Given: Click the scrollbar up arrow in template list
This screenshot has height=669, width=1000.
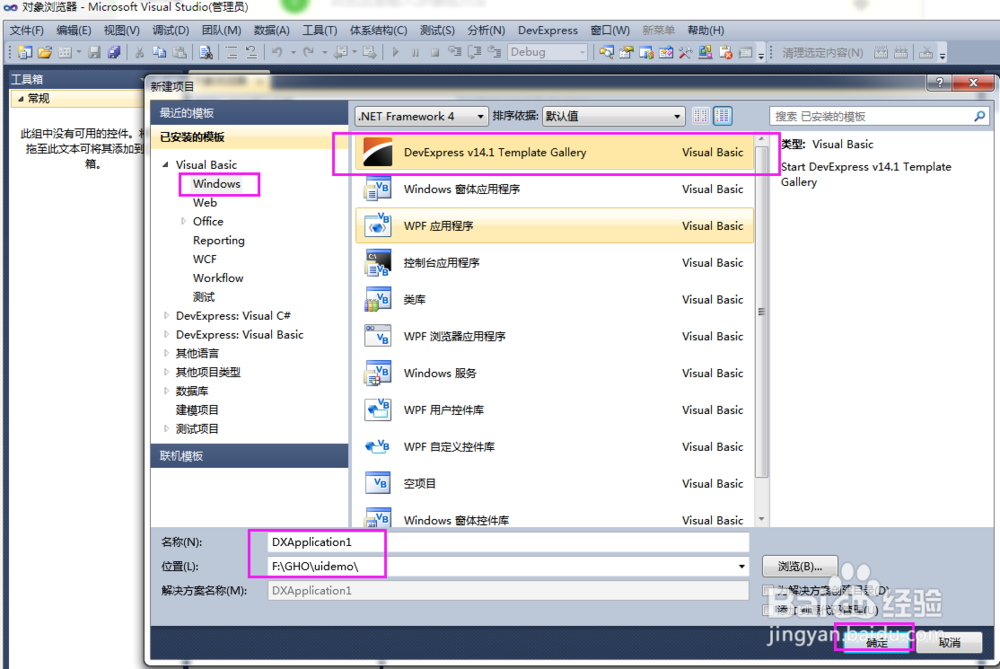Looking at the screenshot, I should point(761,139).
